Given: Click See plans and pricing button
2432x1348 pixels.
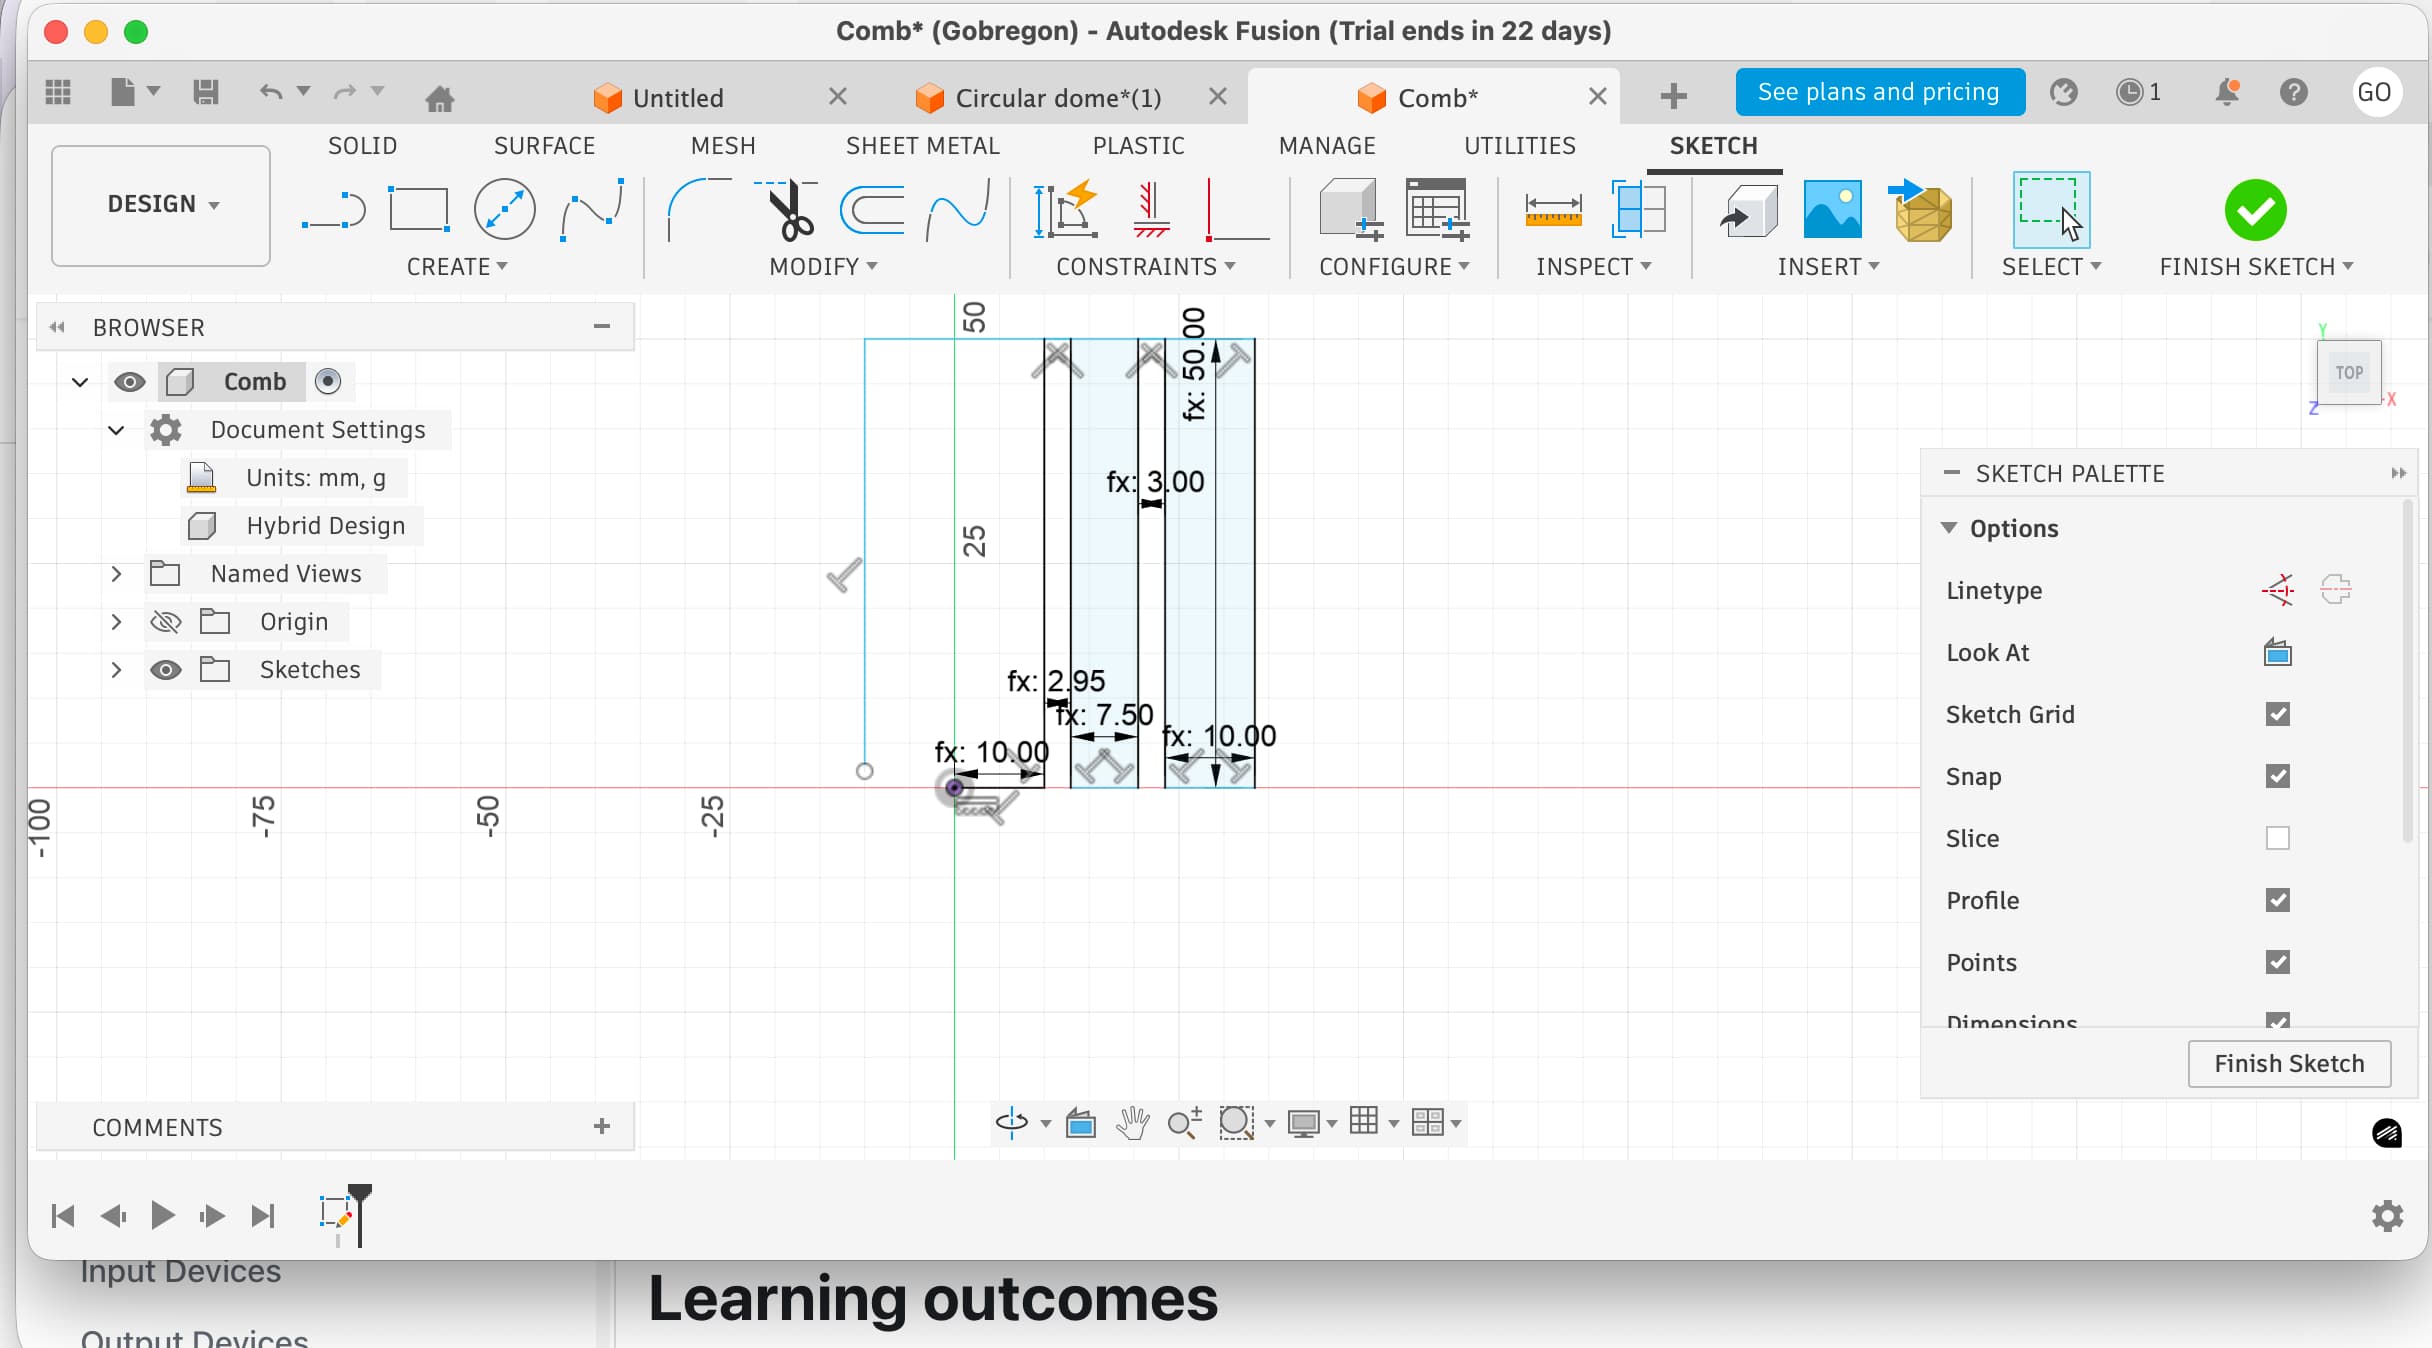Looking at the screenshot, I should coord(1879,92).
